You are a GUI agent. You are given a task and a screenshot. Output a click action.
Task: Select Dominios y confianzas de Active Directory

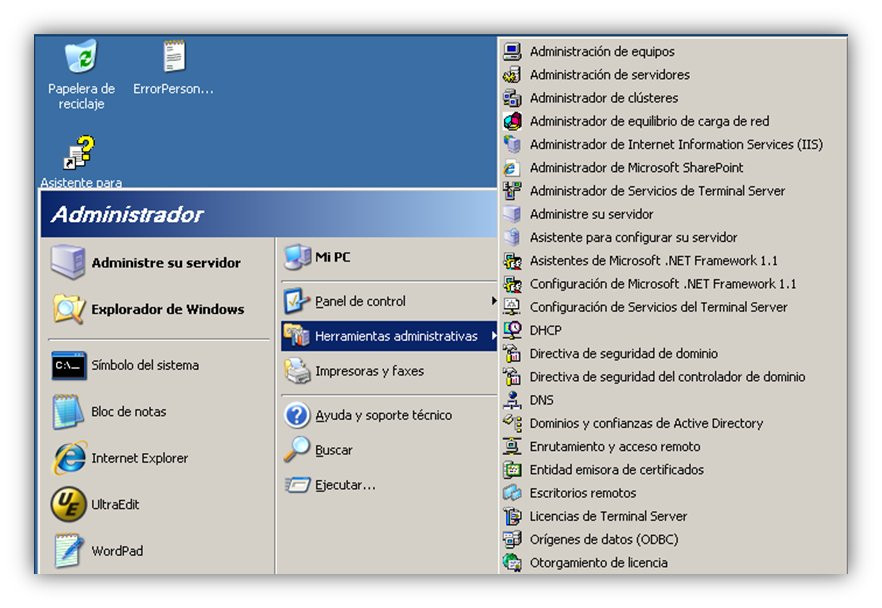[673, 423]
